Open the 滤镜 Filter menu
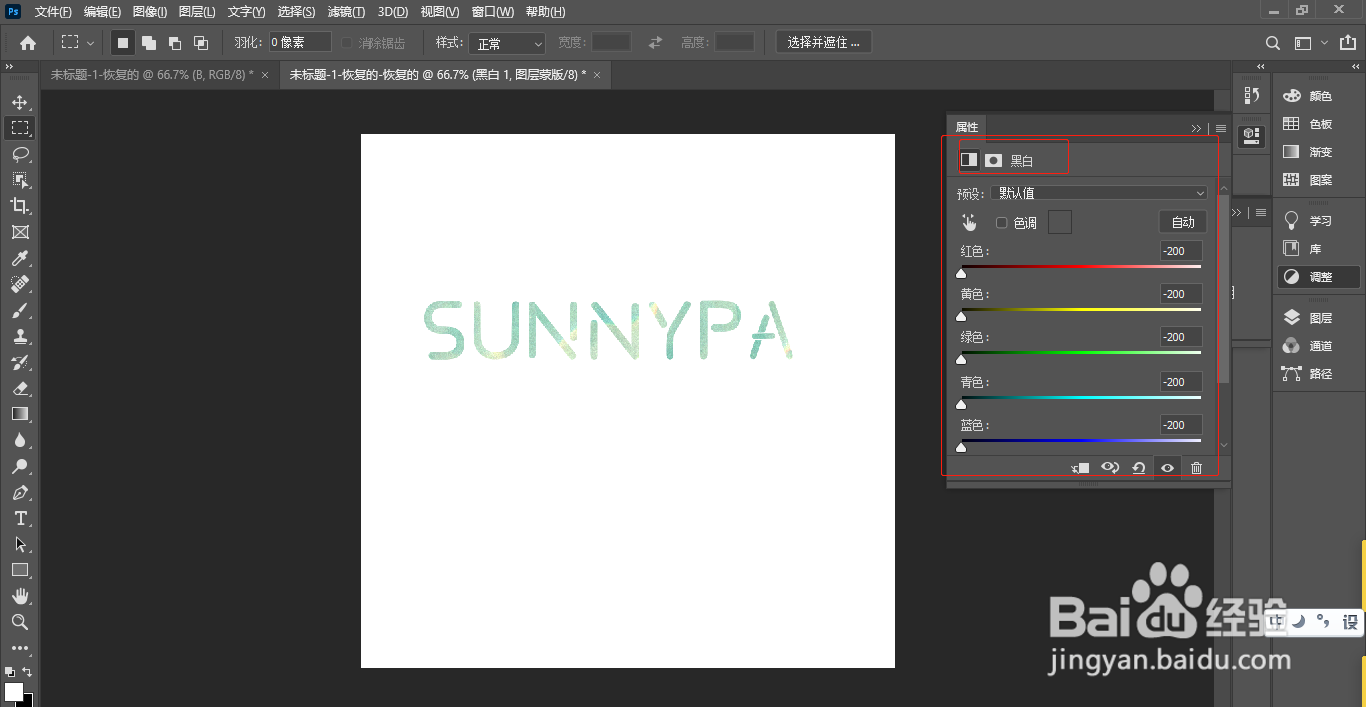The image size is (1366, 707). click(x=347, y=12)
